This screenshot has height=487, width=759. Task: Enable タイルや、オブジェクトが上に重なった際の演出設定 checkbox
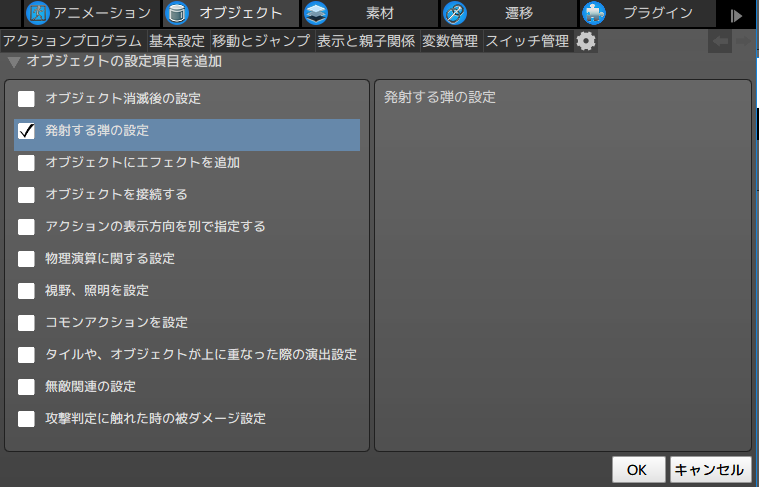(26, 355)
